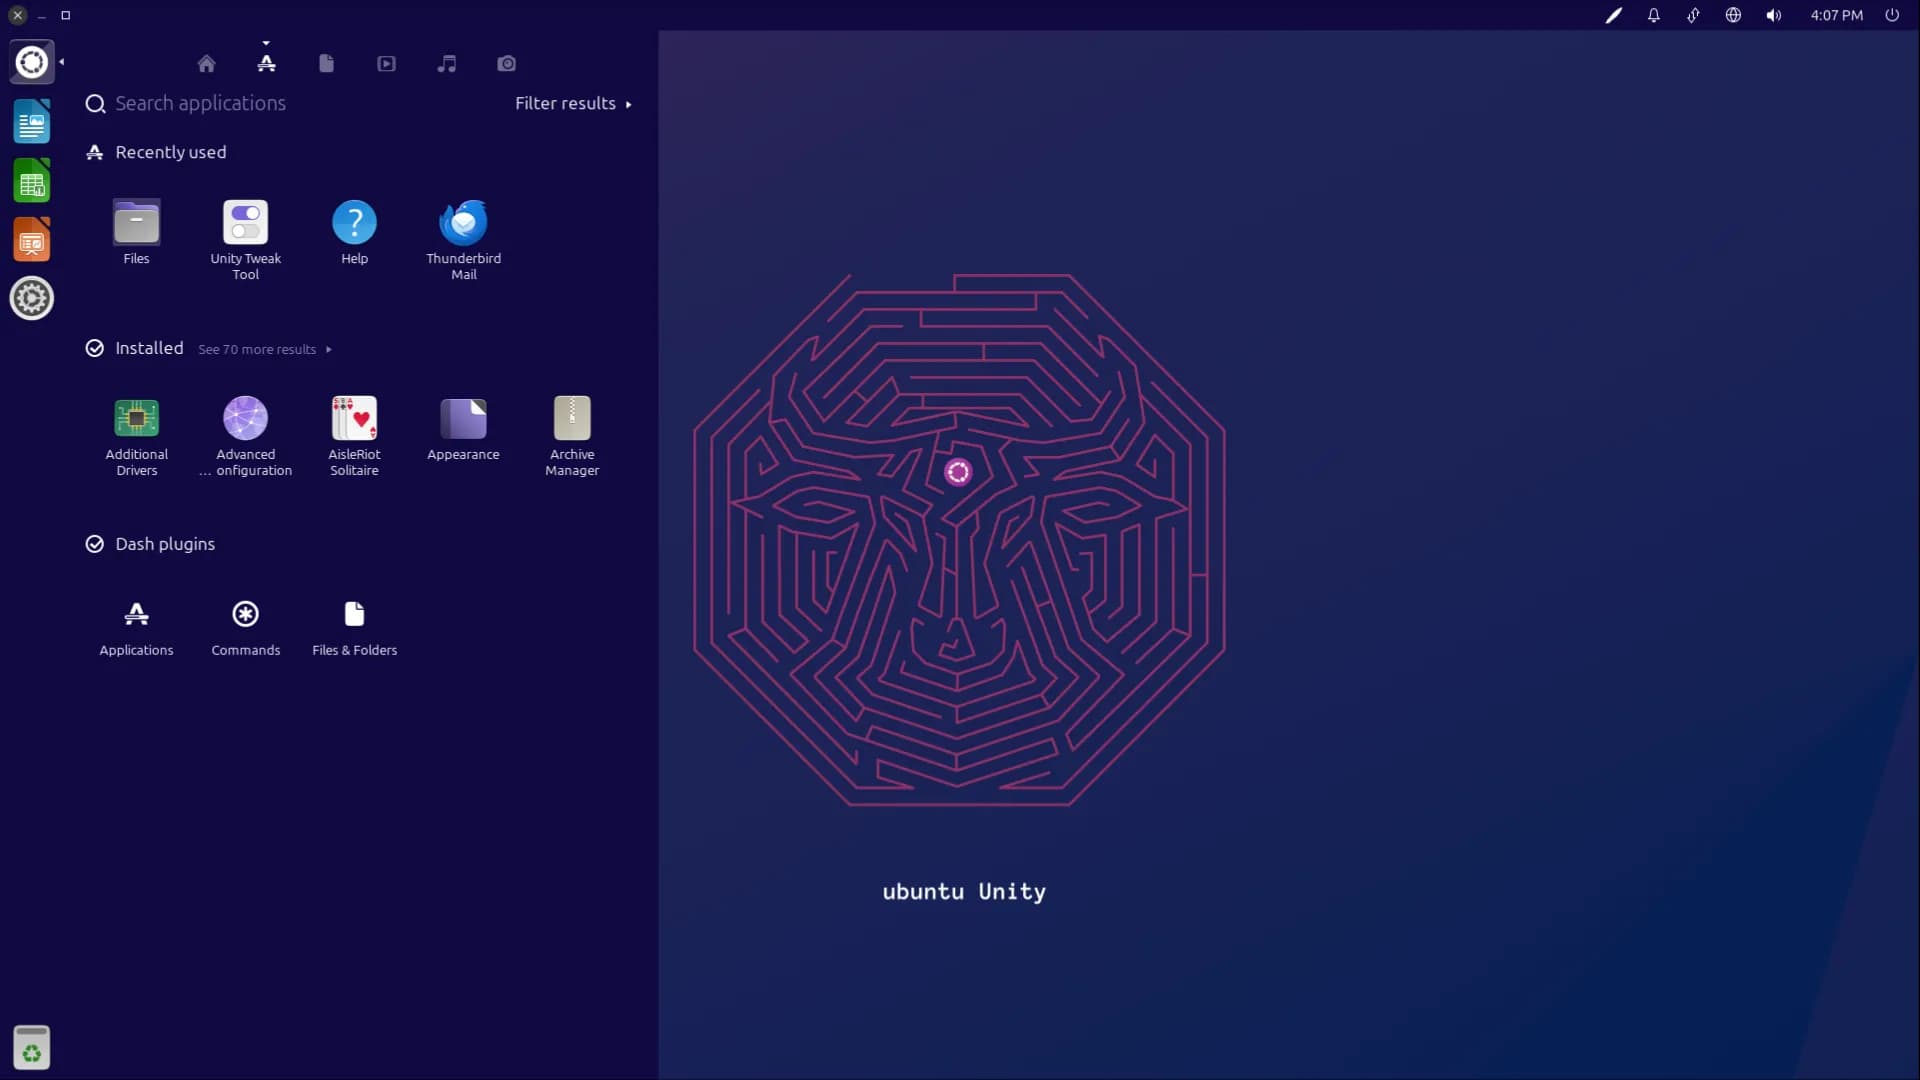This screenshot has width=1920, height=1080.
Task: Open the Music lens
Action: coord(446,63)
